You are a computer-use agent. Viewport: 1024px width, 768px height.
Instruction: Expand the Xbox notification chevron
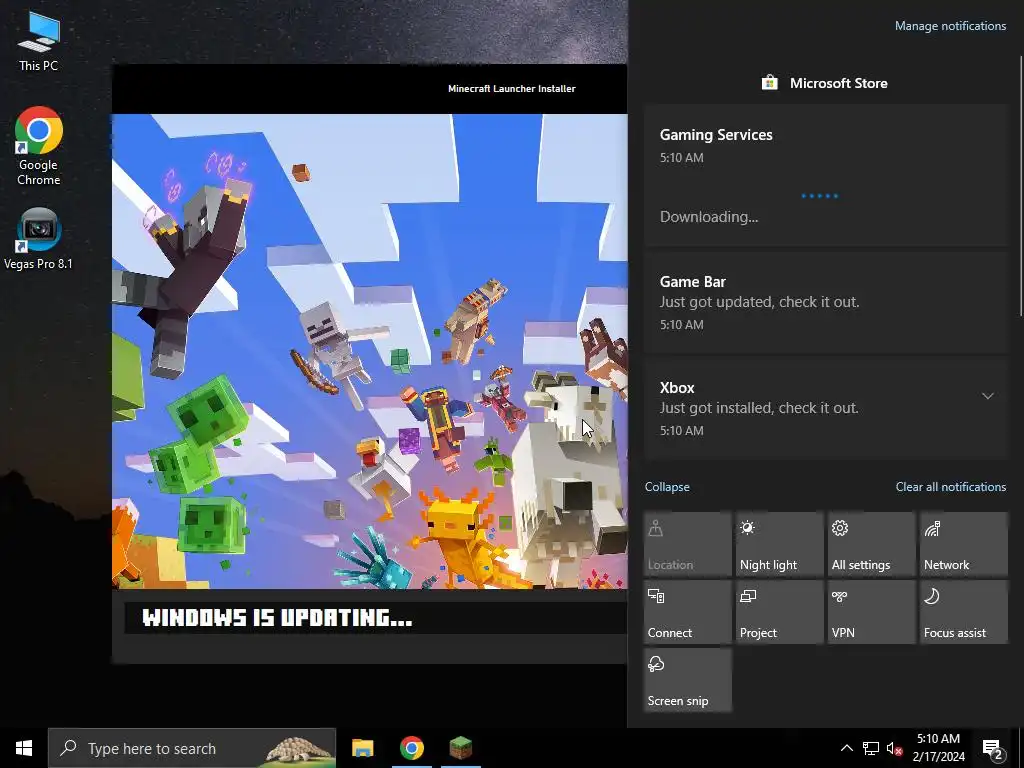[987, 396]
